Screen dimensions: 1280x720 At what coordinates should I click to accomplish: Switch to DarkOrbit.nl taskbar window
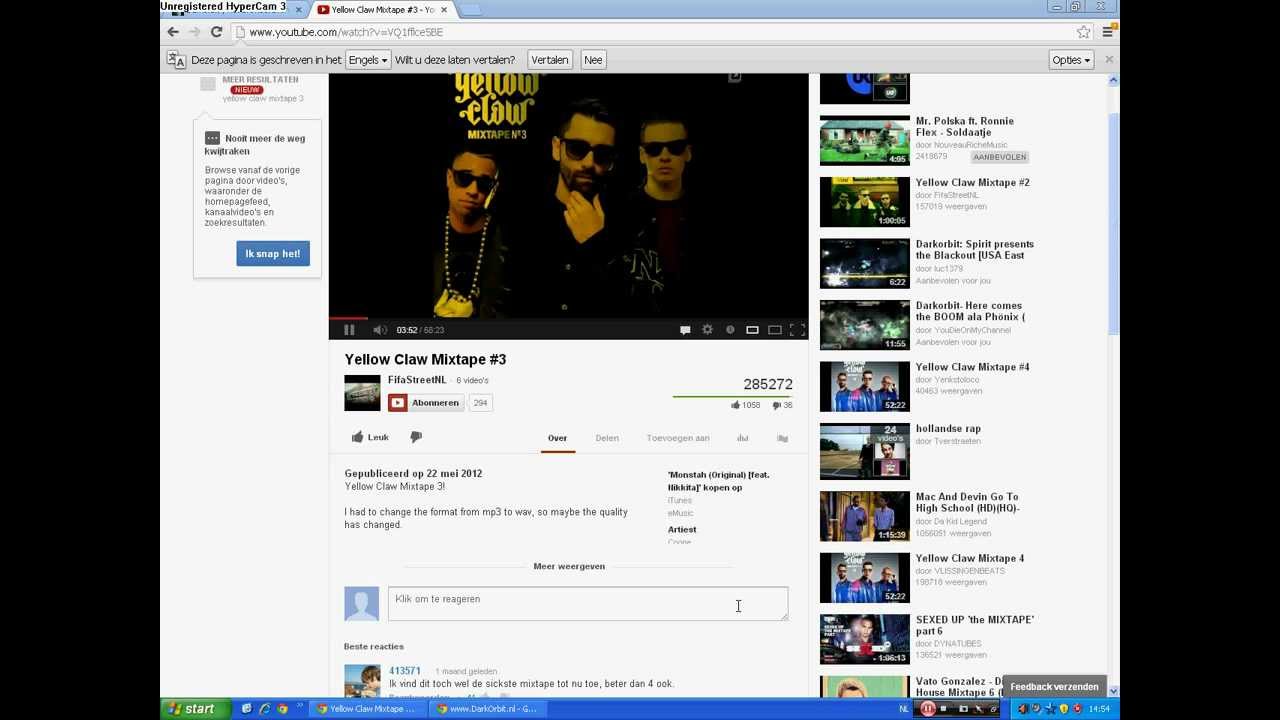(487, 709)
